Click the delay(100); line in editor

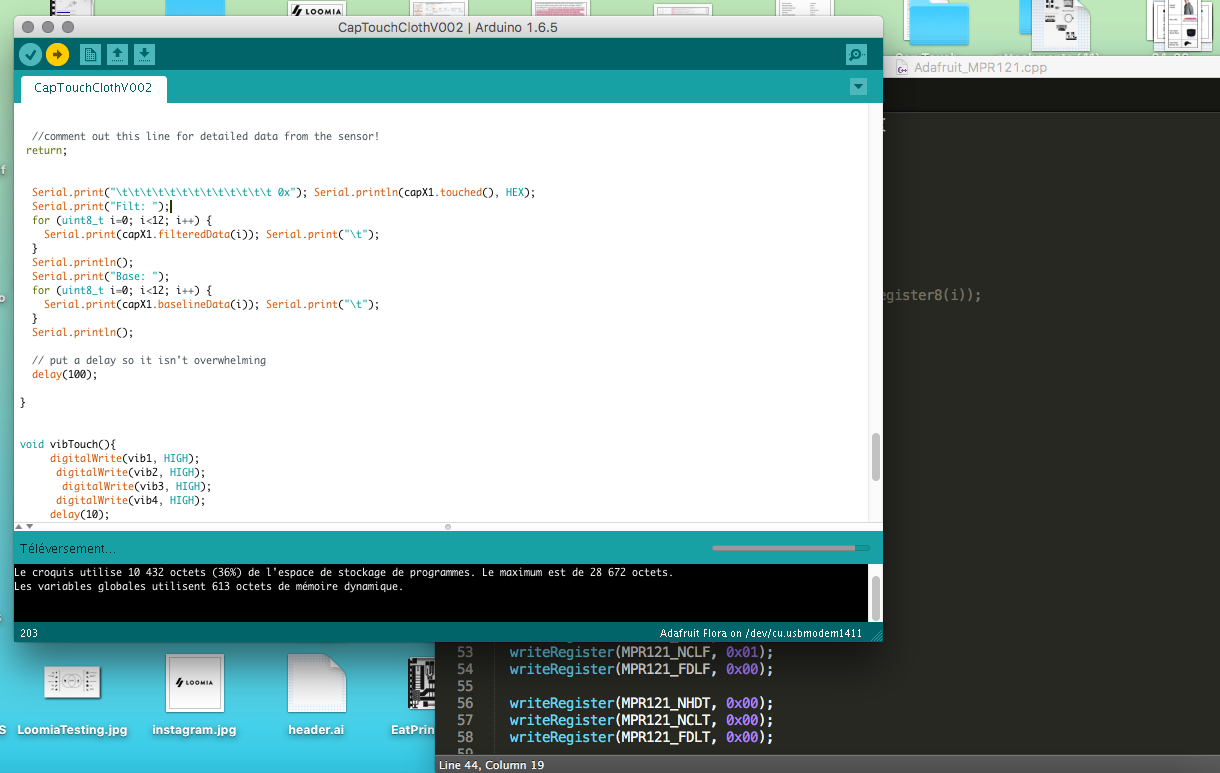tap(64, 374)
